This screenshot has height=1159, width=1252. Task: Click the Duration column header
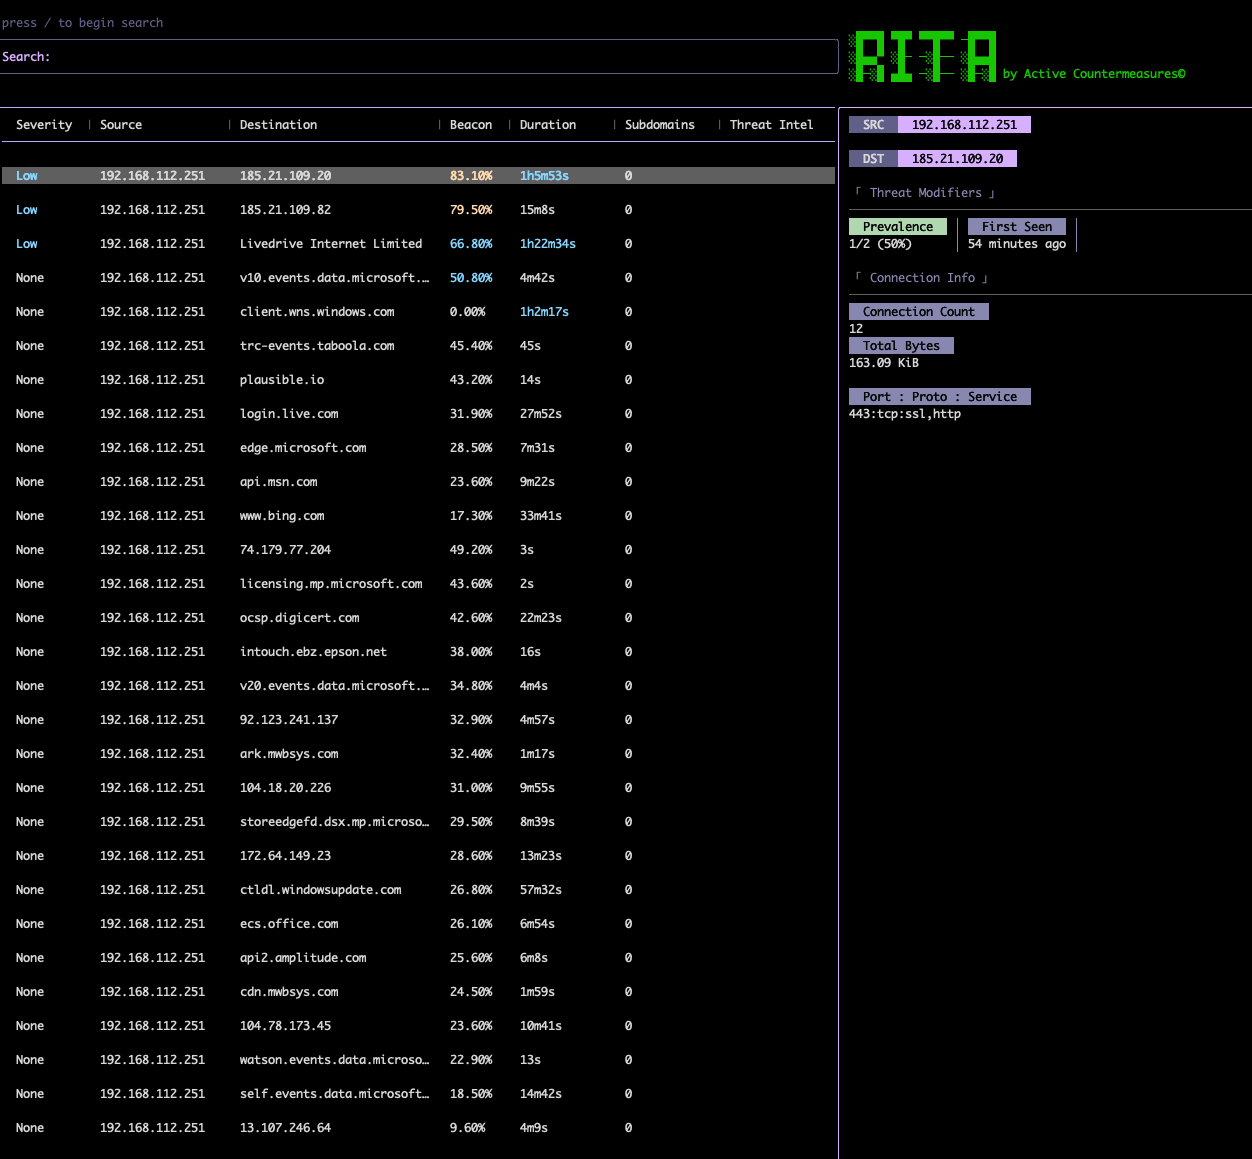547,125
